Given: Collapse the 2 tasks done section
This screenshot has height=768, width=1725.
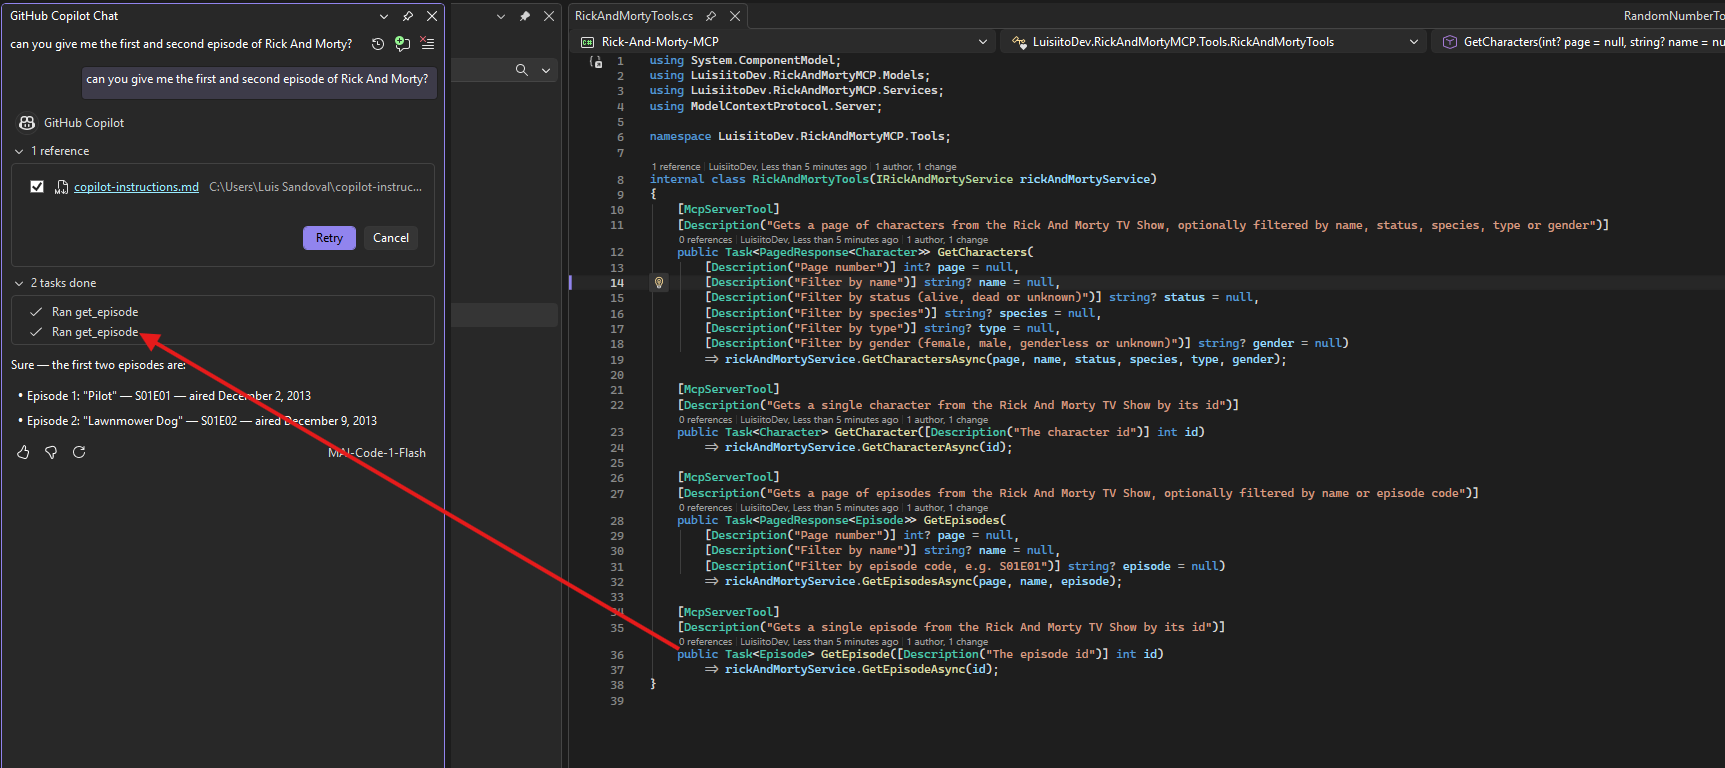Looking at the screenshot, I should pyautogui.click(x=19, y=283).
